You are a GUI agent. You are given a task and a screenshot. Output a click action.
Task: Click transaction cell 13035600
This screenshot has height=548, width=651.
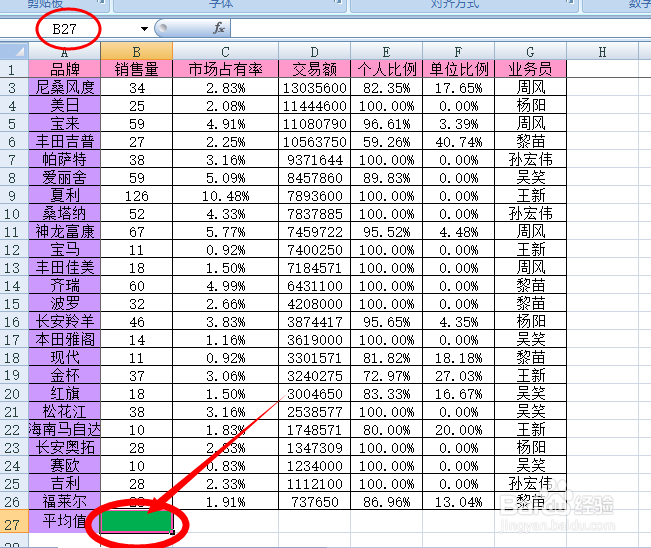pyautogui.click(x=314, y=87)
